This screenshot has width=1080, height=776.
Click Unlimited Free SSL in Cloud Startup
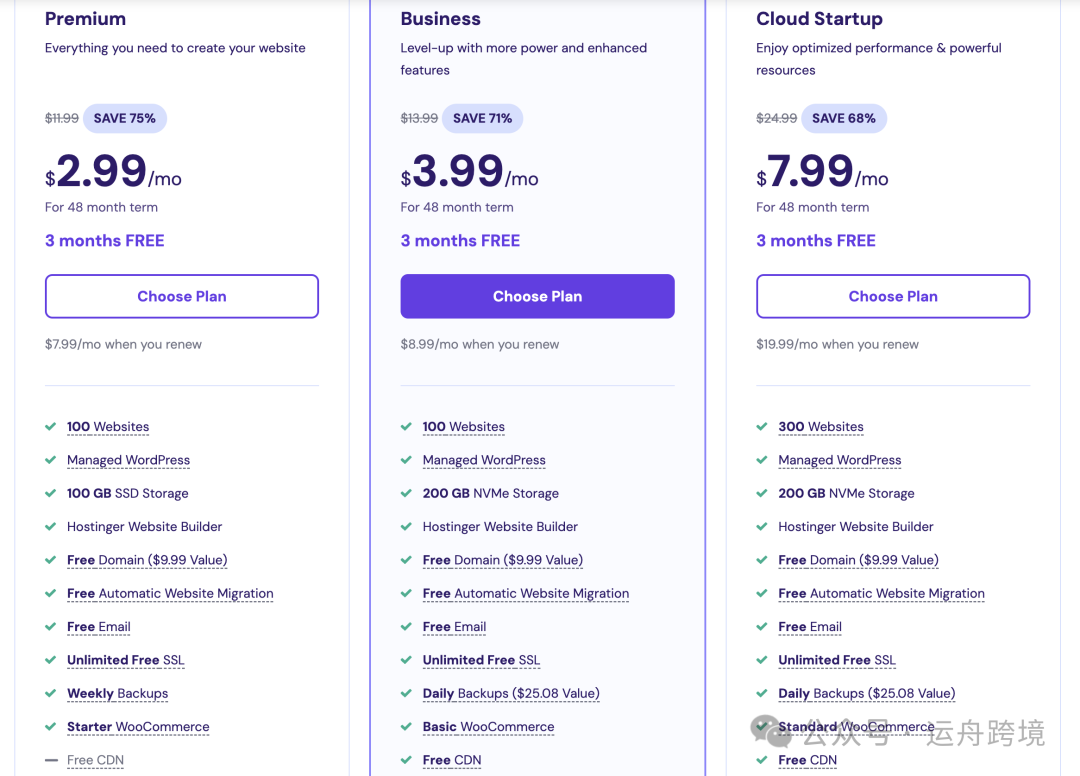tap(836, 660)
